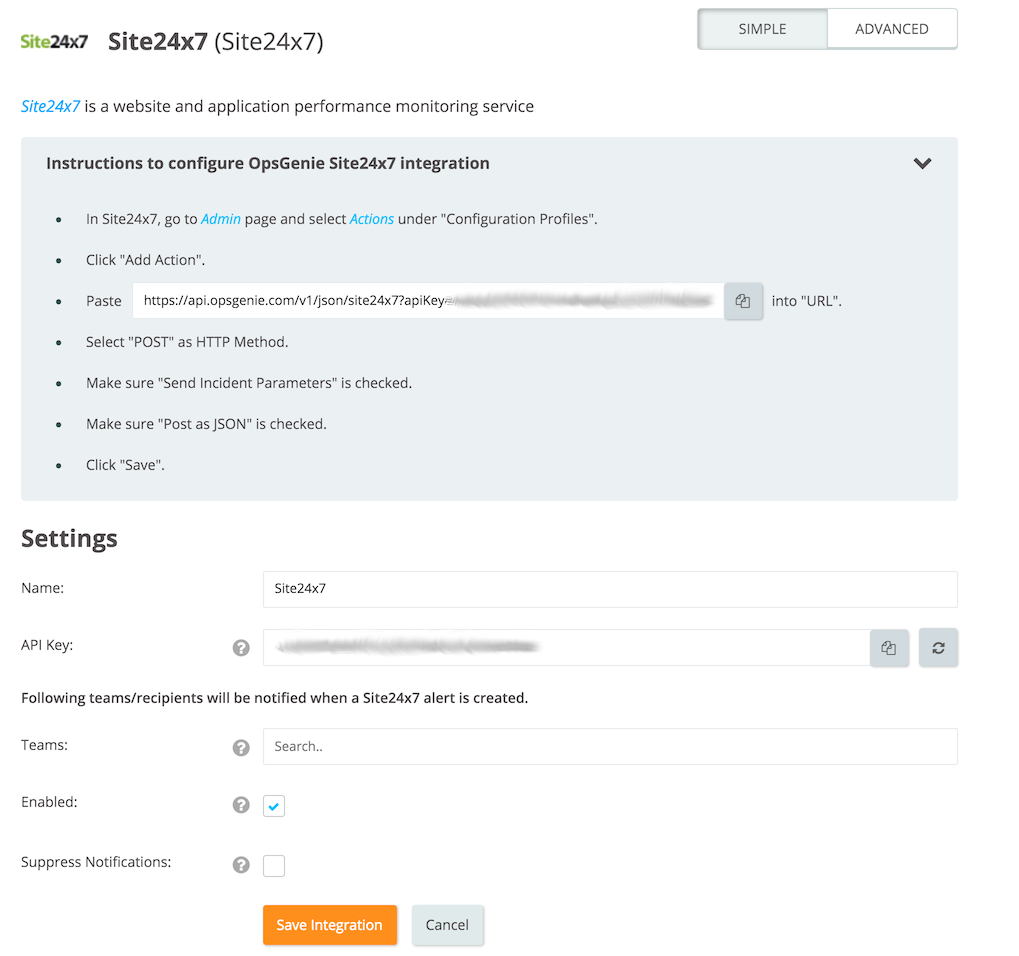Cancel the integration setup

pyautogui.click(x=447, y=924)
